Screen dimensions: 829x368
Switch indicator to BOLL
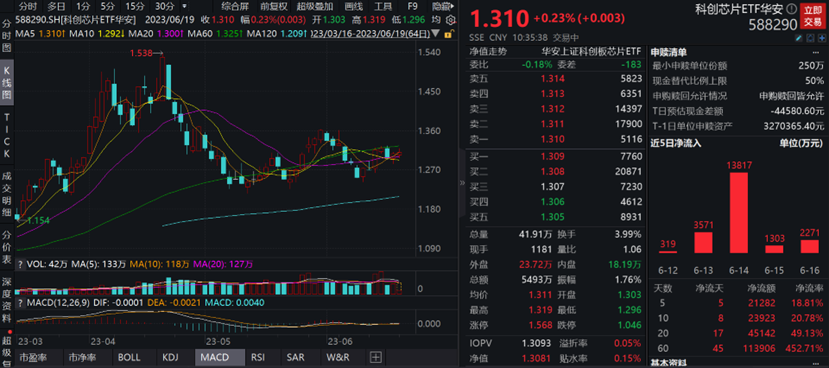pyautogui.click(x=129, y=357)
